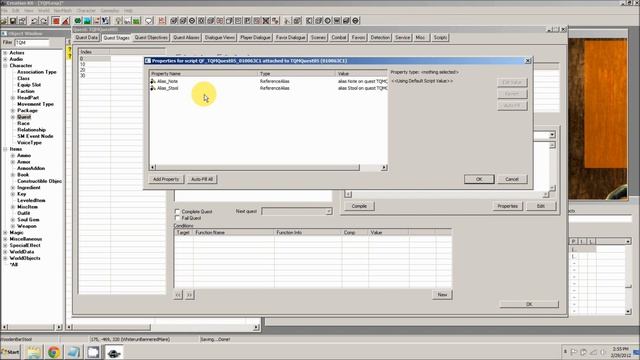Expand the HeadPart tree node

[13, 98]
